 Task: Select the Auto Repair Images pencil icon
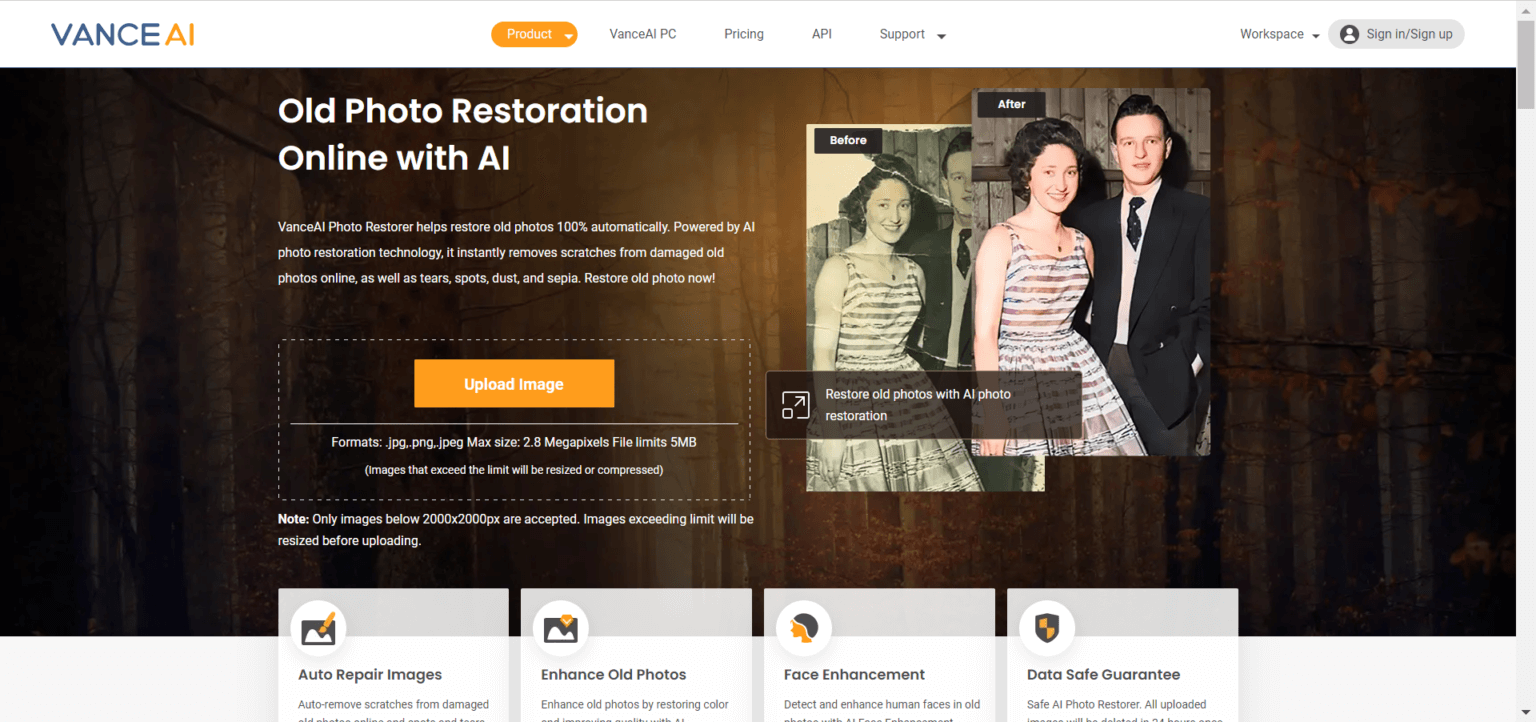point(318,628)
